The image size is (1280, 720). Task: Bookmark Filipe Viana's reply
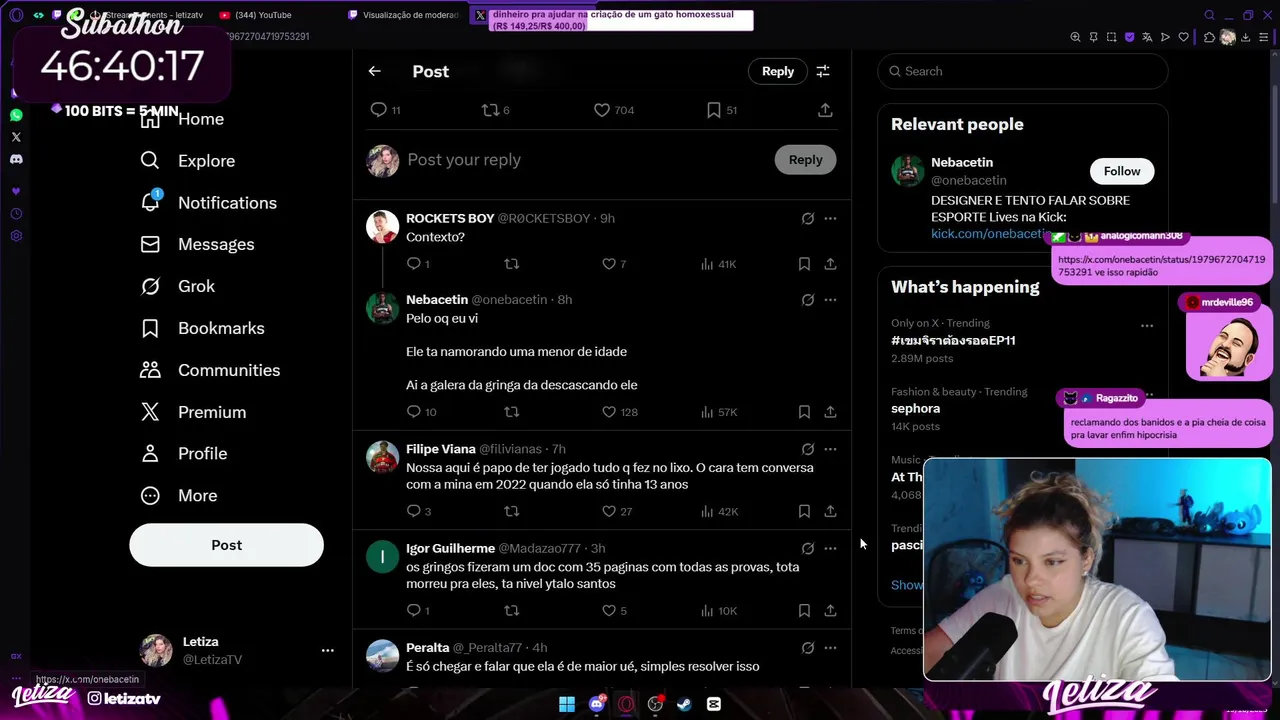point(804,511)
